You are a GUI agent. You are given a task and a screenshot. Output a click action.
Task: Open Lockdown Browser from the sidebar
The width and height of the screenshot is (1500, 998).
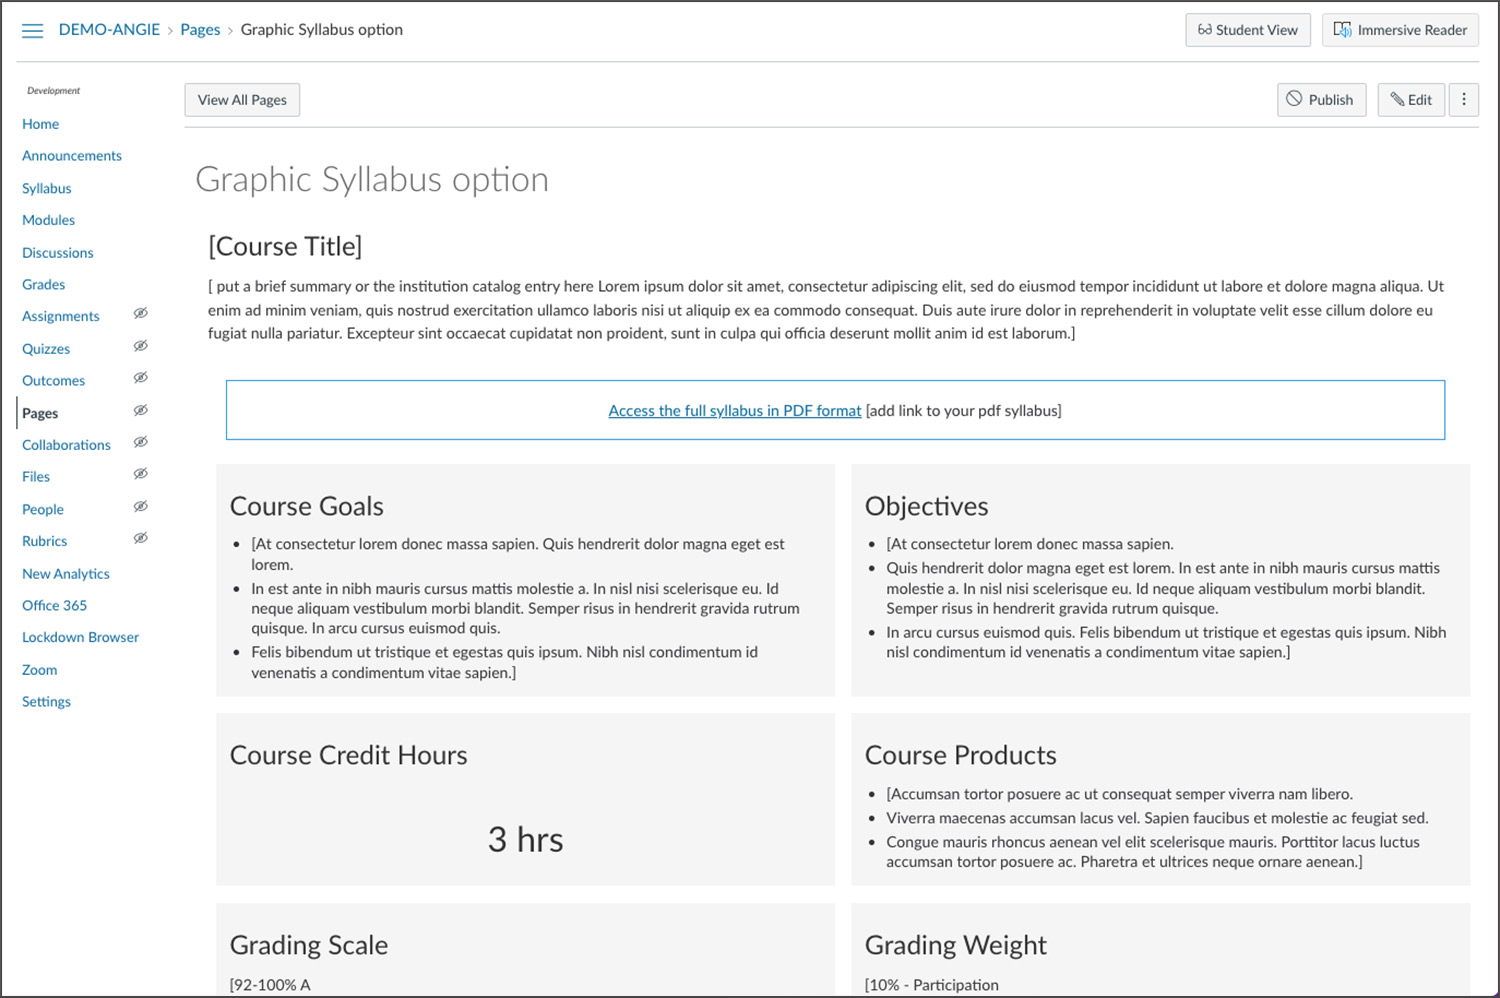pyautogui.click(x=80, y=637)
